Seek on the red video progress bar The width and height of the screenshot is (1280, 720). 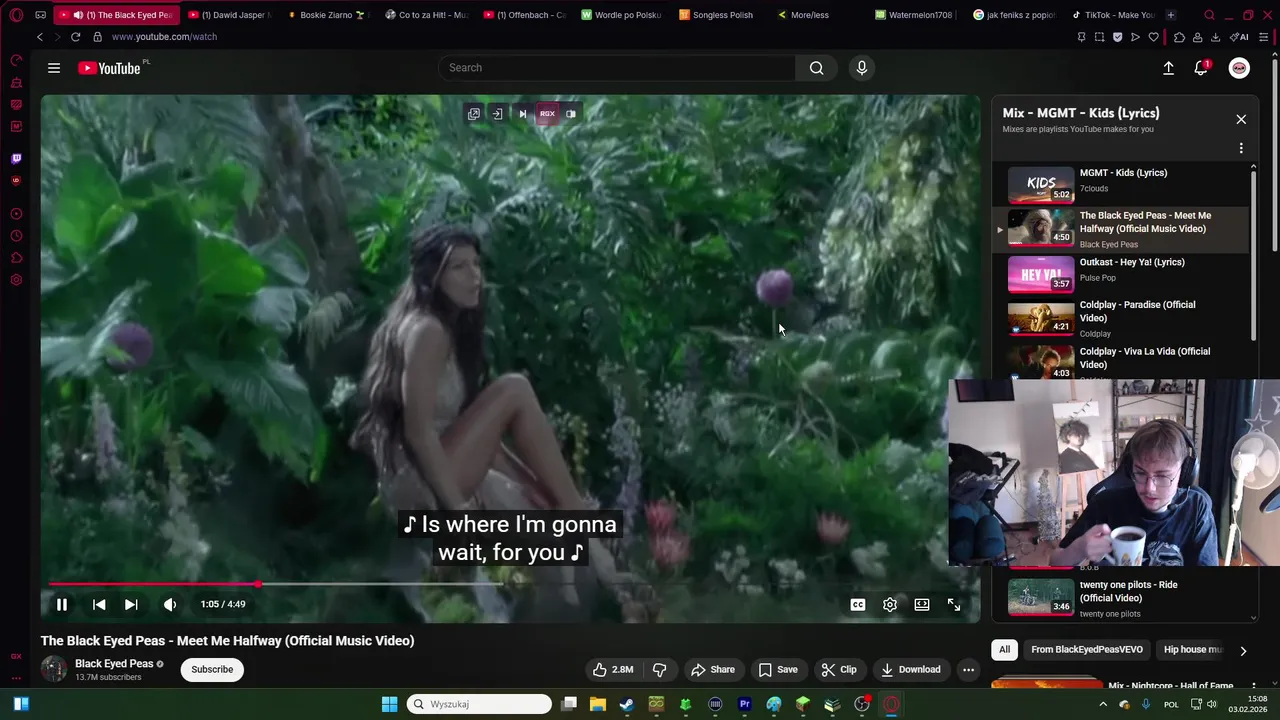point(153,584)
